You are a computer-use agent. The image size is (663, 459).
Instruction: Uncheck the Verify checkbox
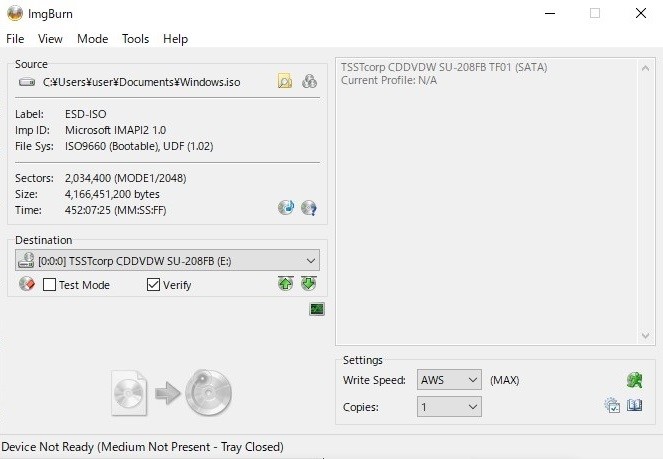[x=153, y=285]
